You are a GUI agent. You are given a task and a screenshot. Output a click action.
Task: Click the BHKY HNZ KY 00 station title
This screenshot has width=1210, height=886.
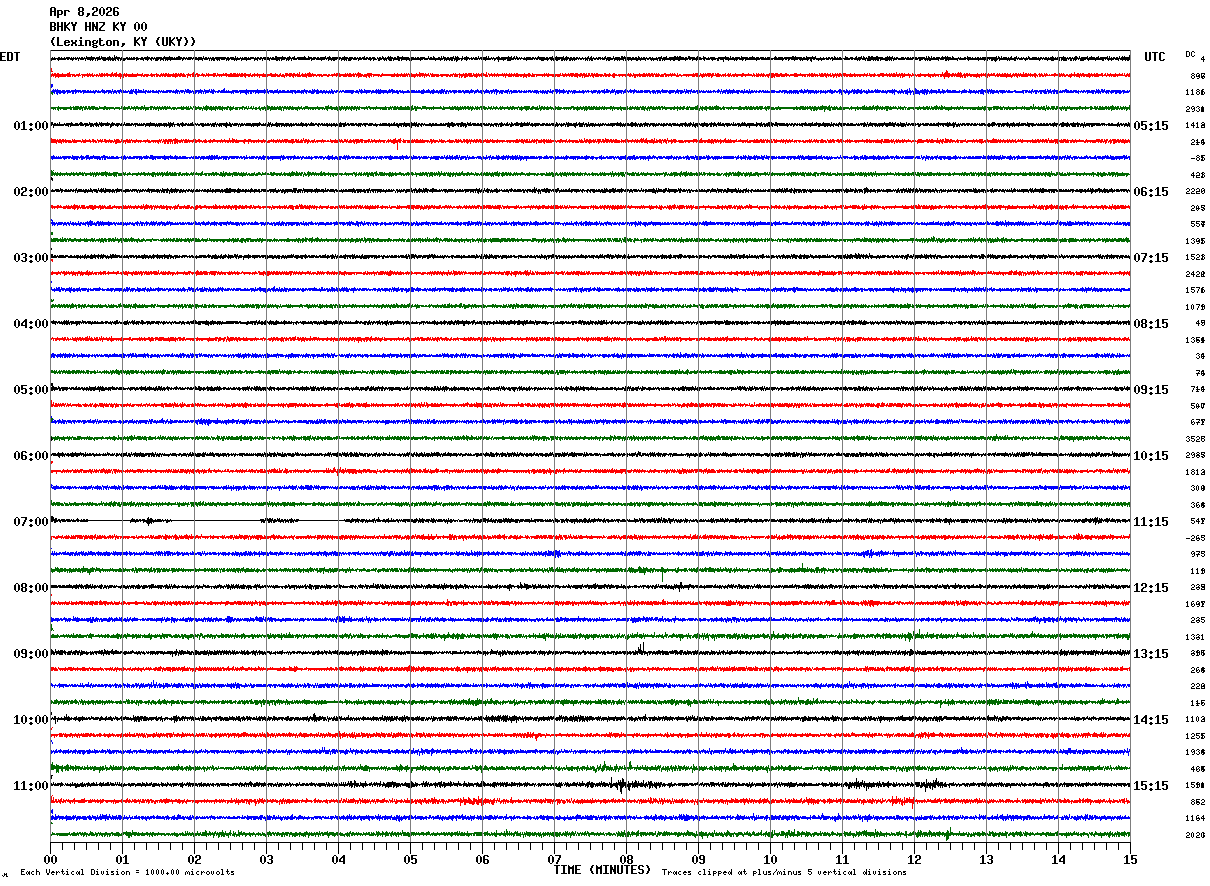pyautogui.click(x=98, y=27)
